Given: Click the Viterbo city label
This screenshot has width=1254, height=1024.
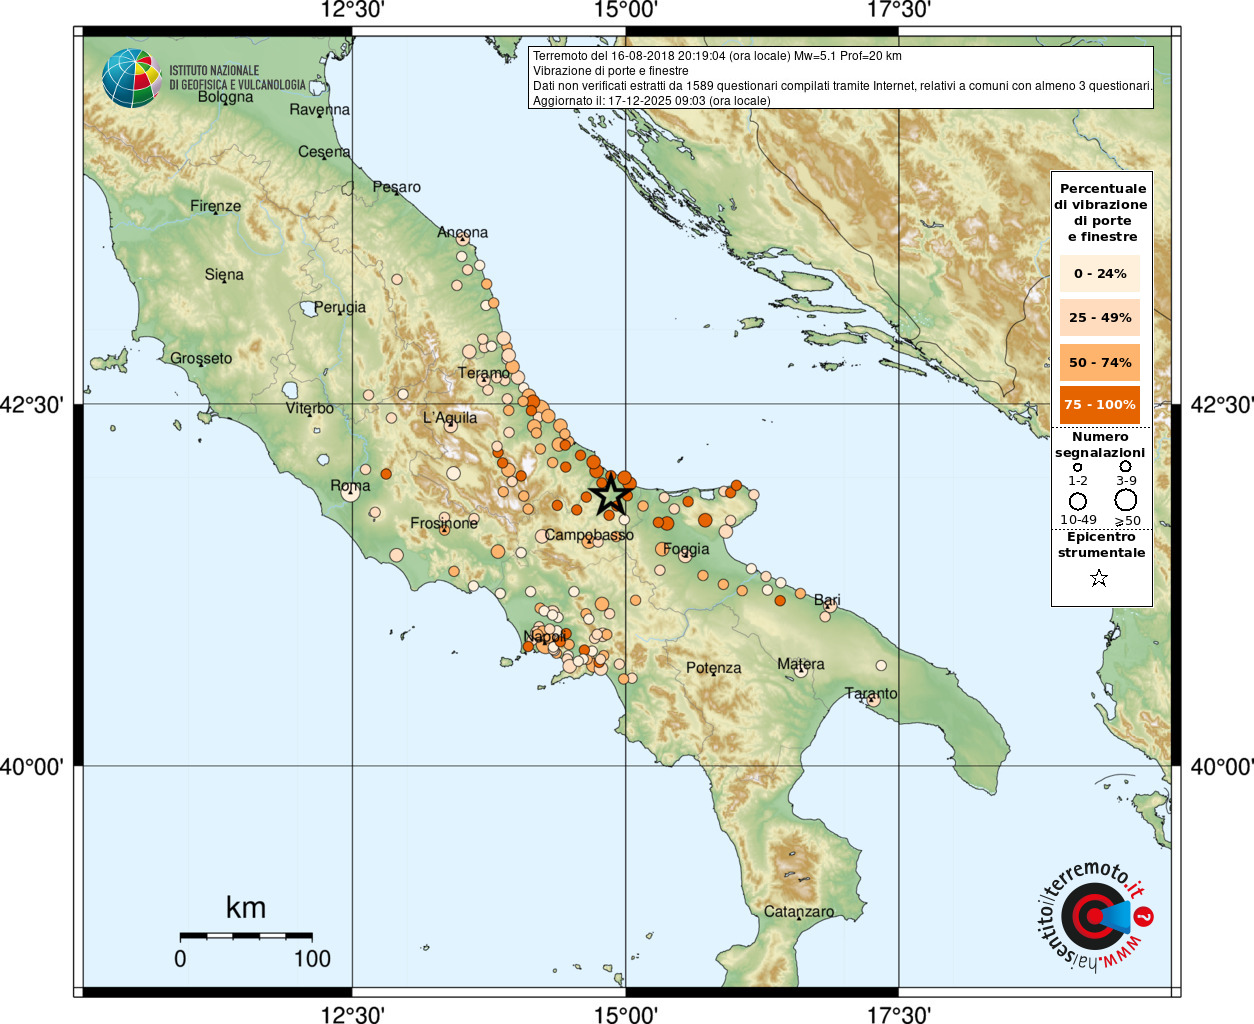Looking at the screenshot, I should [310, 408].
